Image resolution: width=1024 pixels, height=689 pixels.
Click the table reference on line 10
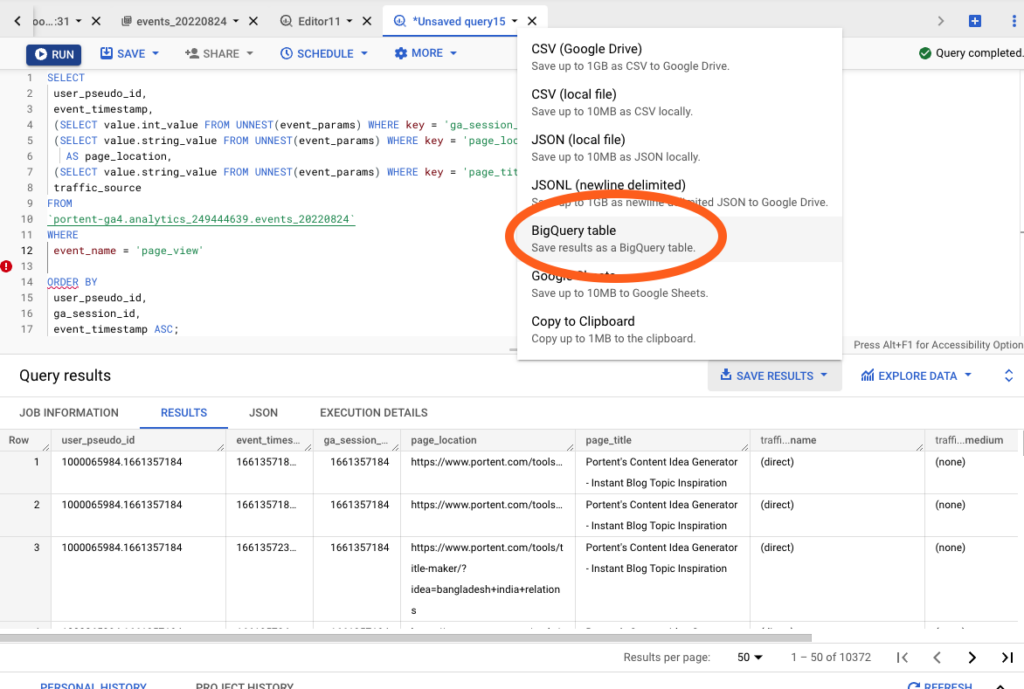[x=201, y=219]
